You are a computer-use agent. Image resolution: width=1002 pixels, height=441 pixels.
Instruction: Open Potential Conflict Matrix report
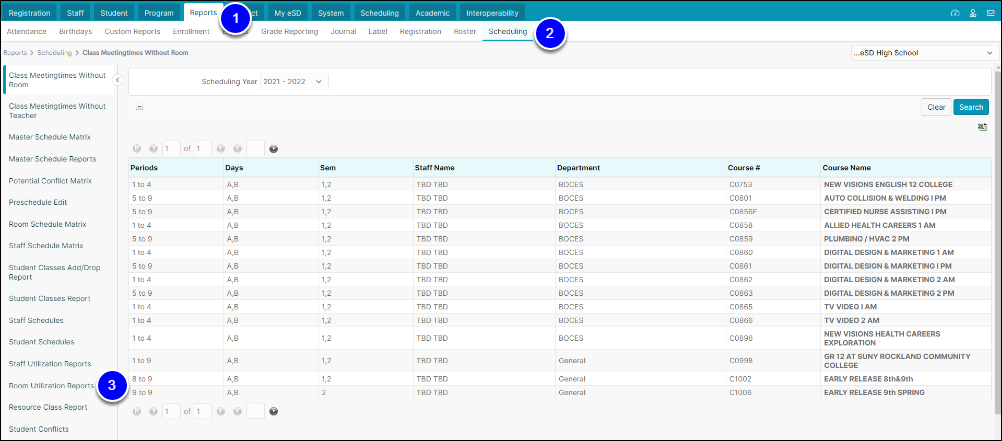(50, 181)
